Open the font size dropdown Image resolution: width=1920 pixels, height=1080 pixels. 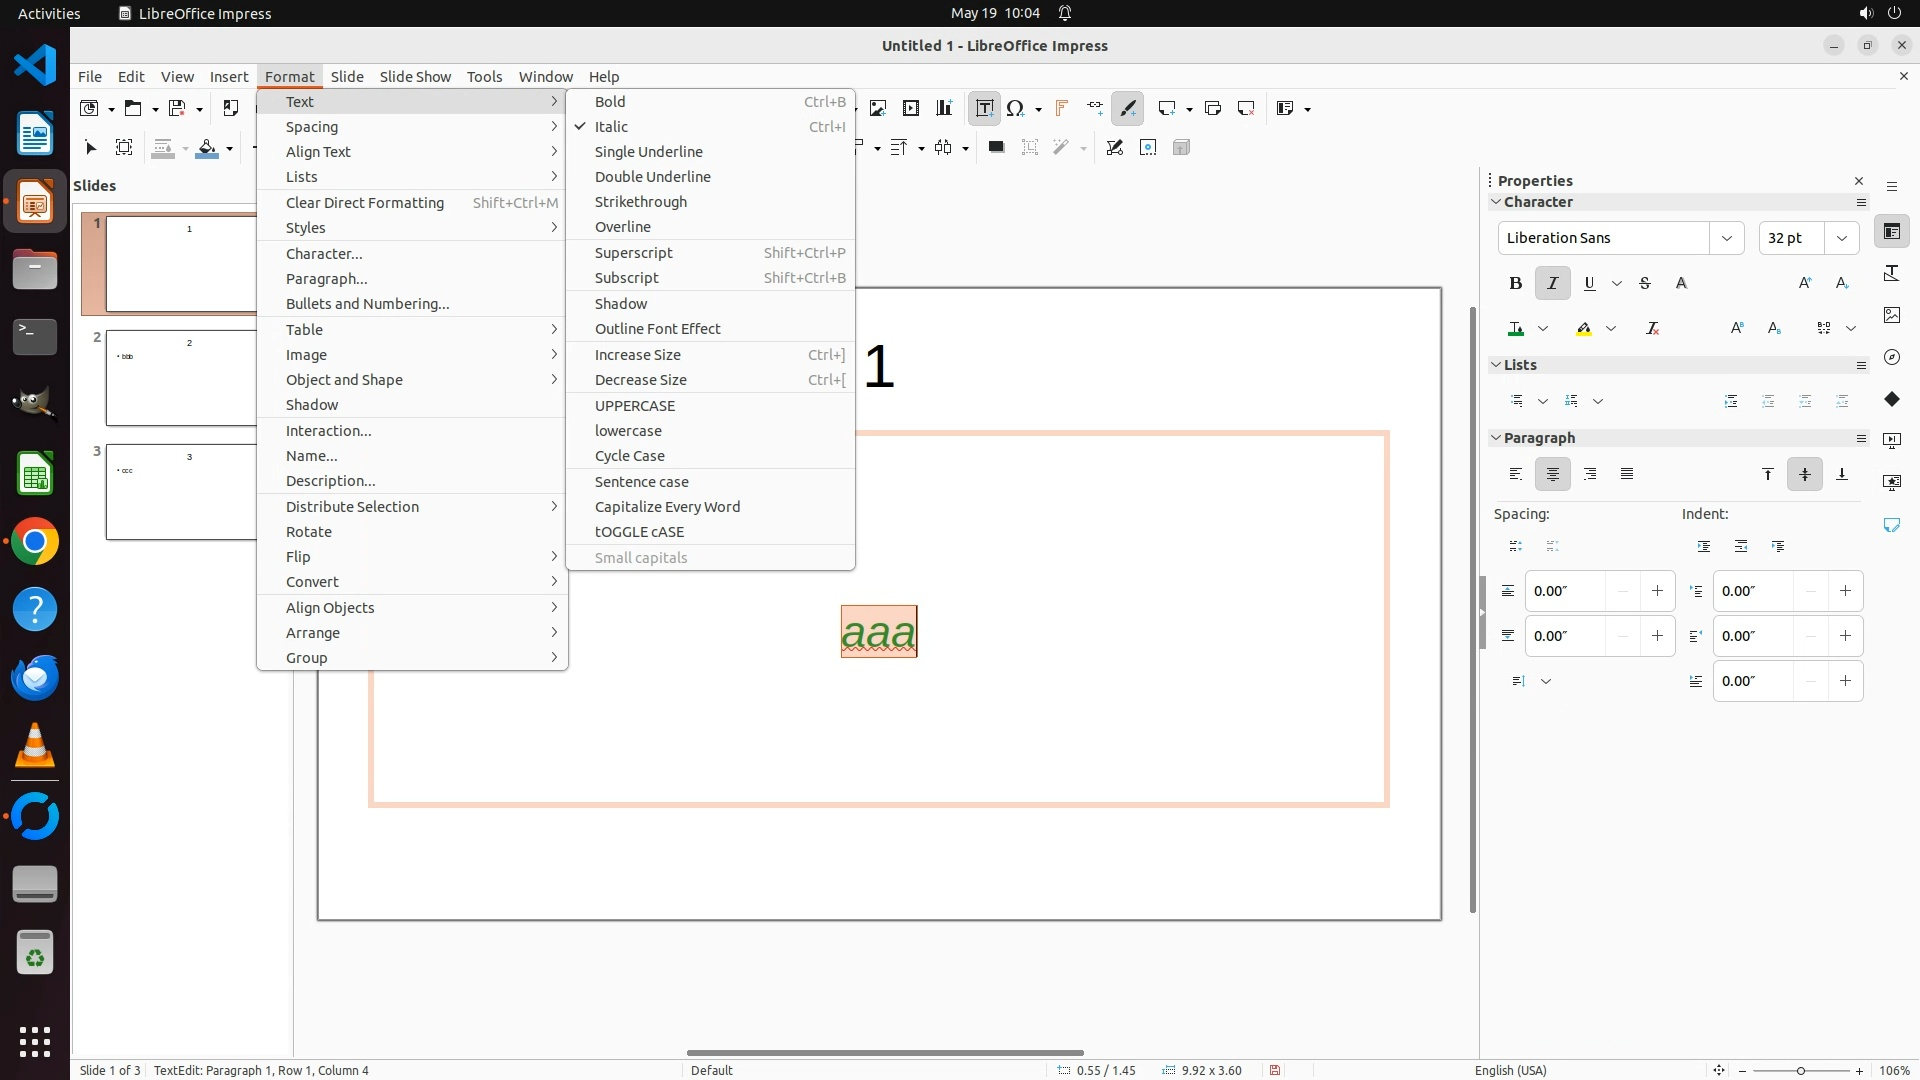coord(1841,238)
